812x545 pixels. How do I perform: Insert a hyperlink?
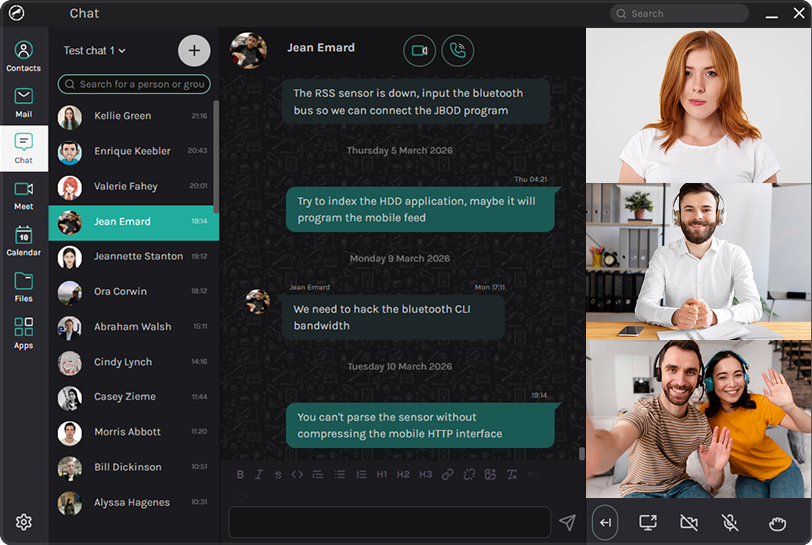447,474
